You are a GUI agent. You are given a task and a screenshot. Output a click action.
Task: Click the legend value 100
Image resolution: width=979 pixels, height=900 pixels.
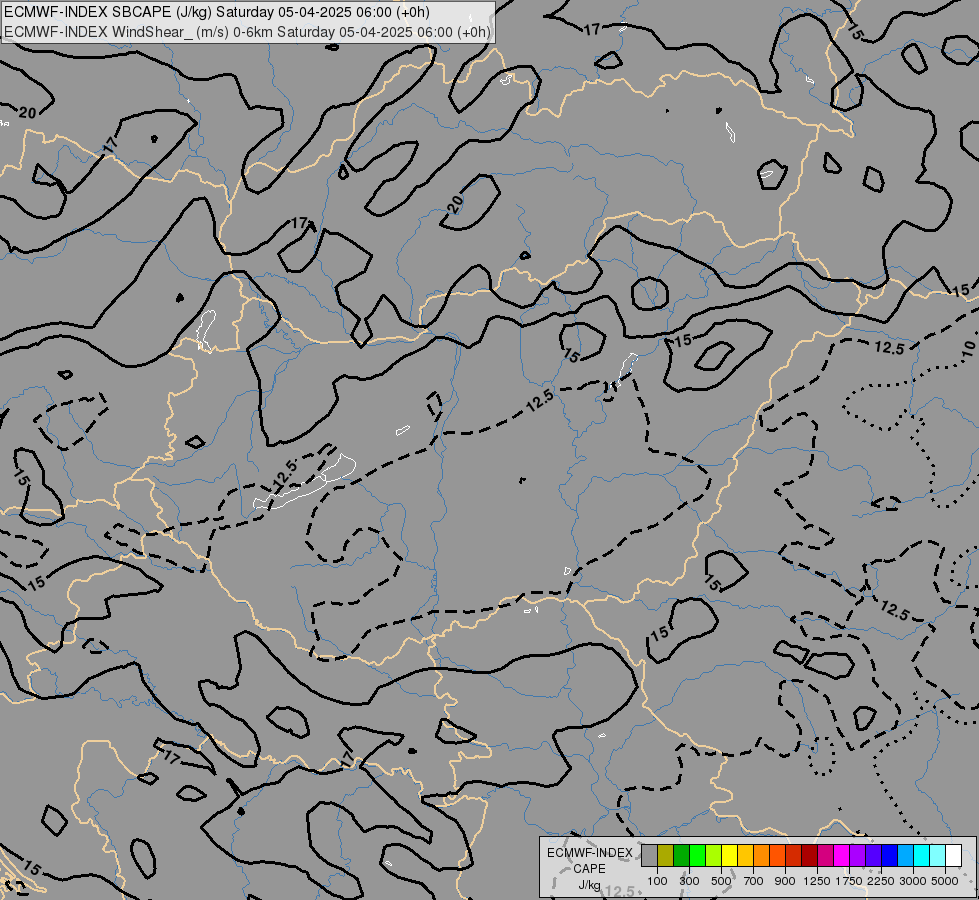pyautogui.click(x=657, y=881)
